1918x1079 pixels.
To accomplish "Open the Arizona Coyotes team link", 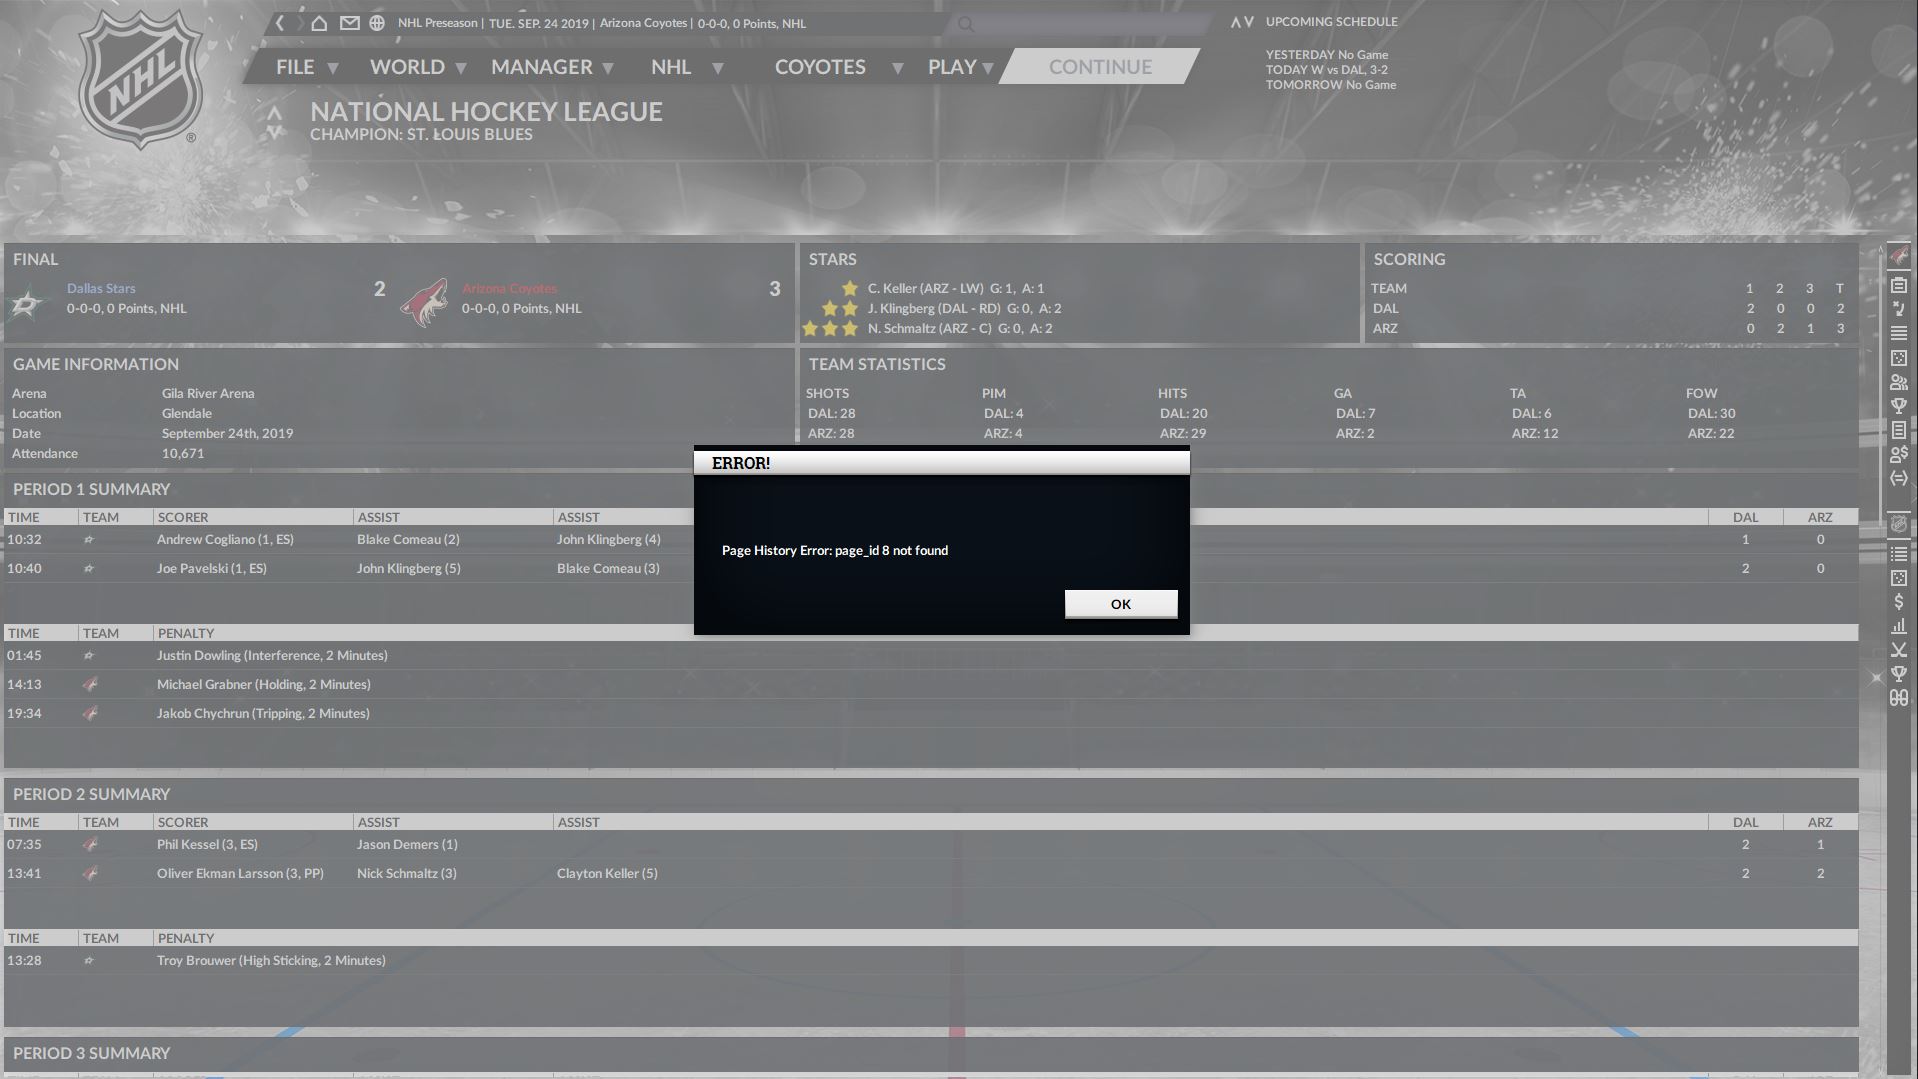I will (509, 288).
